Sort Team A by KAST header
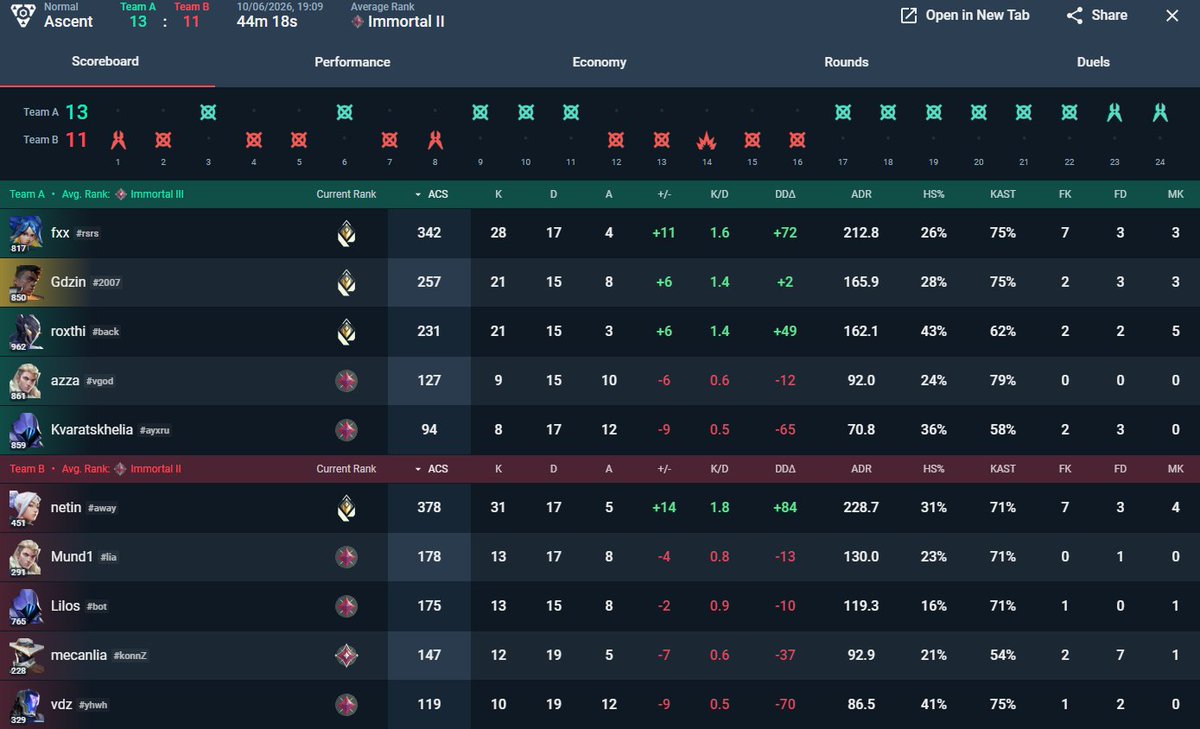1200x729 pixels. point(1003,194)
